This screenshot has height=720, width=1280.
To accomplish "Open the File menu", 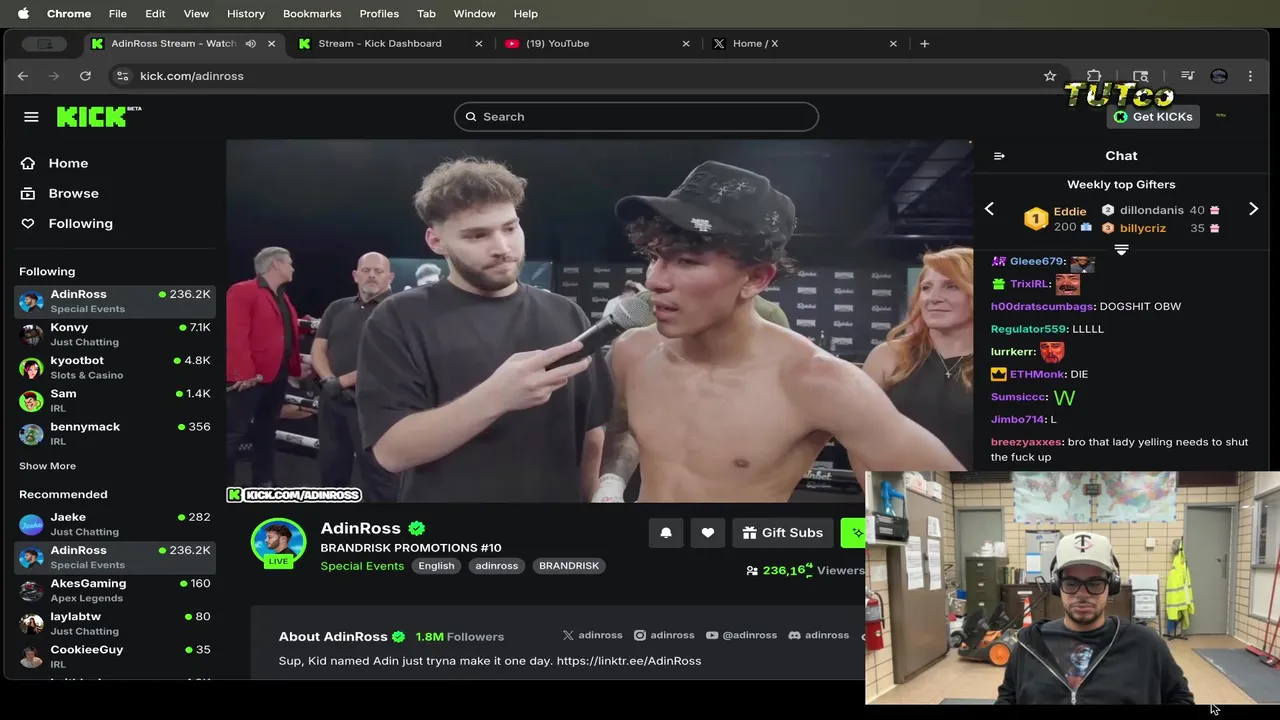I will click(x=117, y=13).
